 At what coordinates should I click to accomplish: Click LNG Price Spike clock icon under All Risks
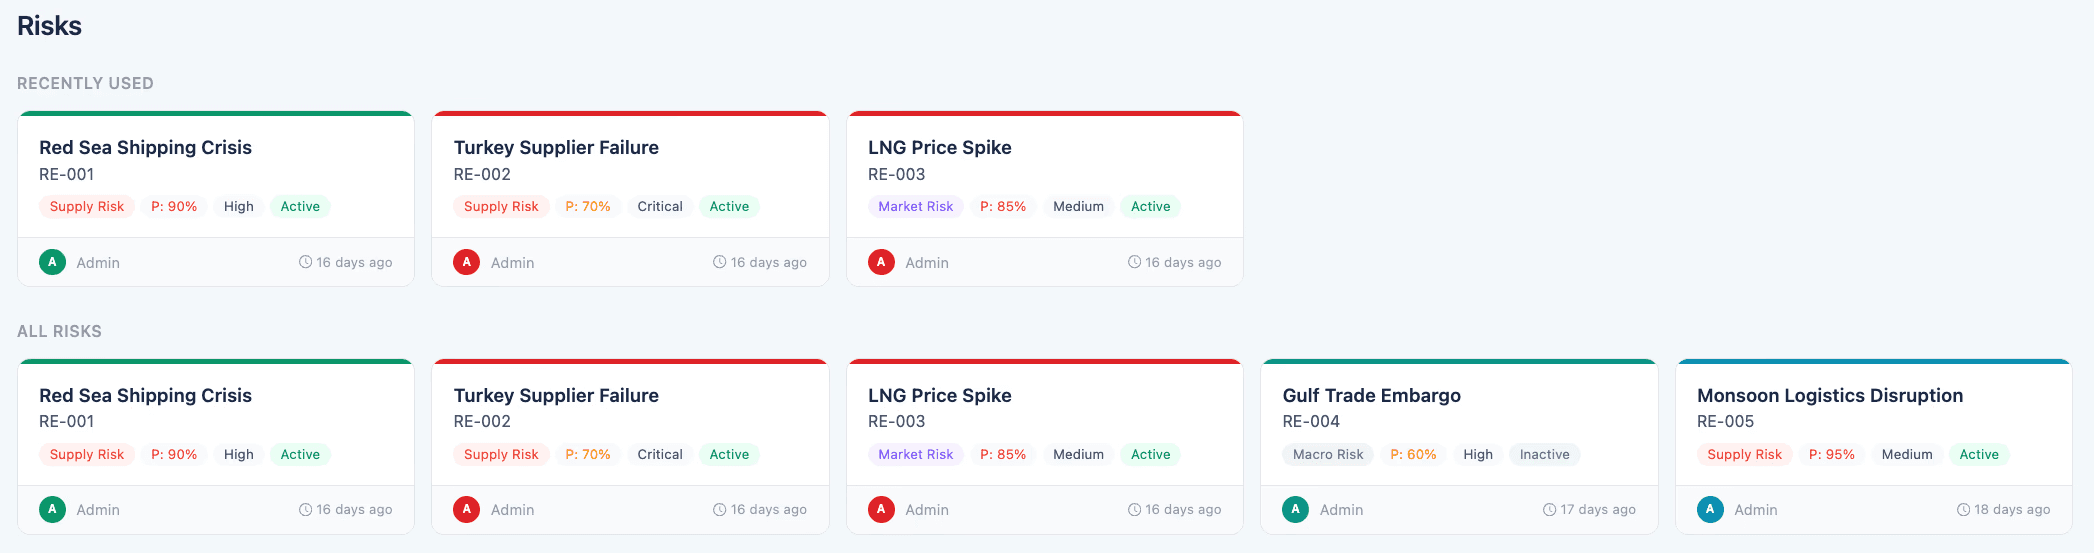(x=1135, y=510)
